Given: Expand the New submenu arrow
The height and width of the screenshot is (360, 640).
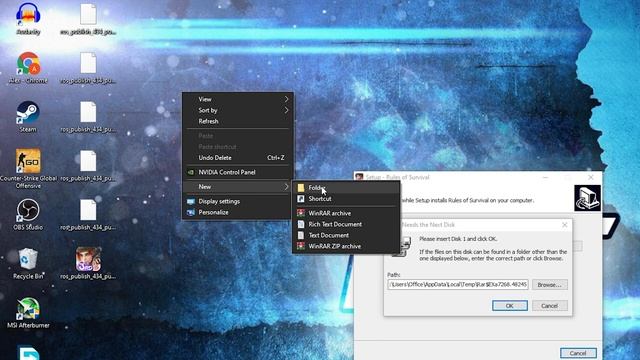Looking at the screenshot, I should tap(287, 187).
